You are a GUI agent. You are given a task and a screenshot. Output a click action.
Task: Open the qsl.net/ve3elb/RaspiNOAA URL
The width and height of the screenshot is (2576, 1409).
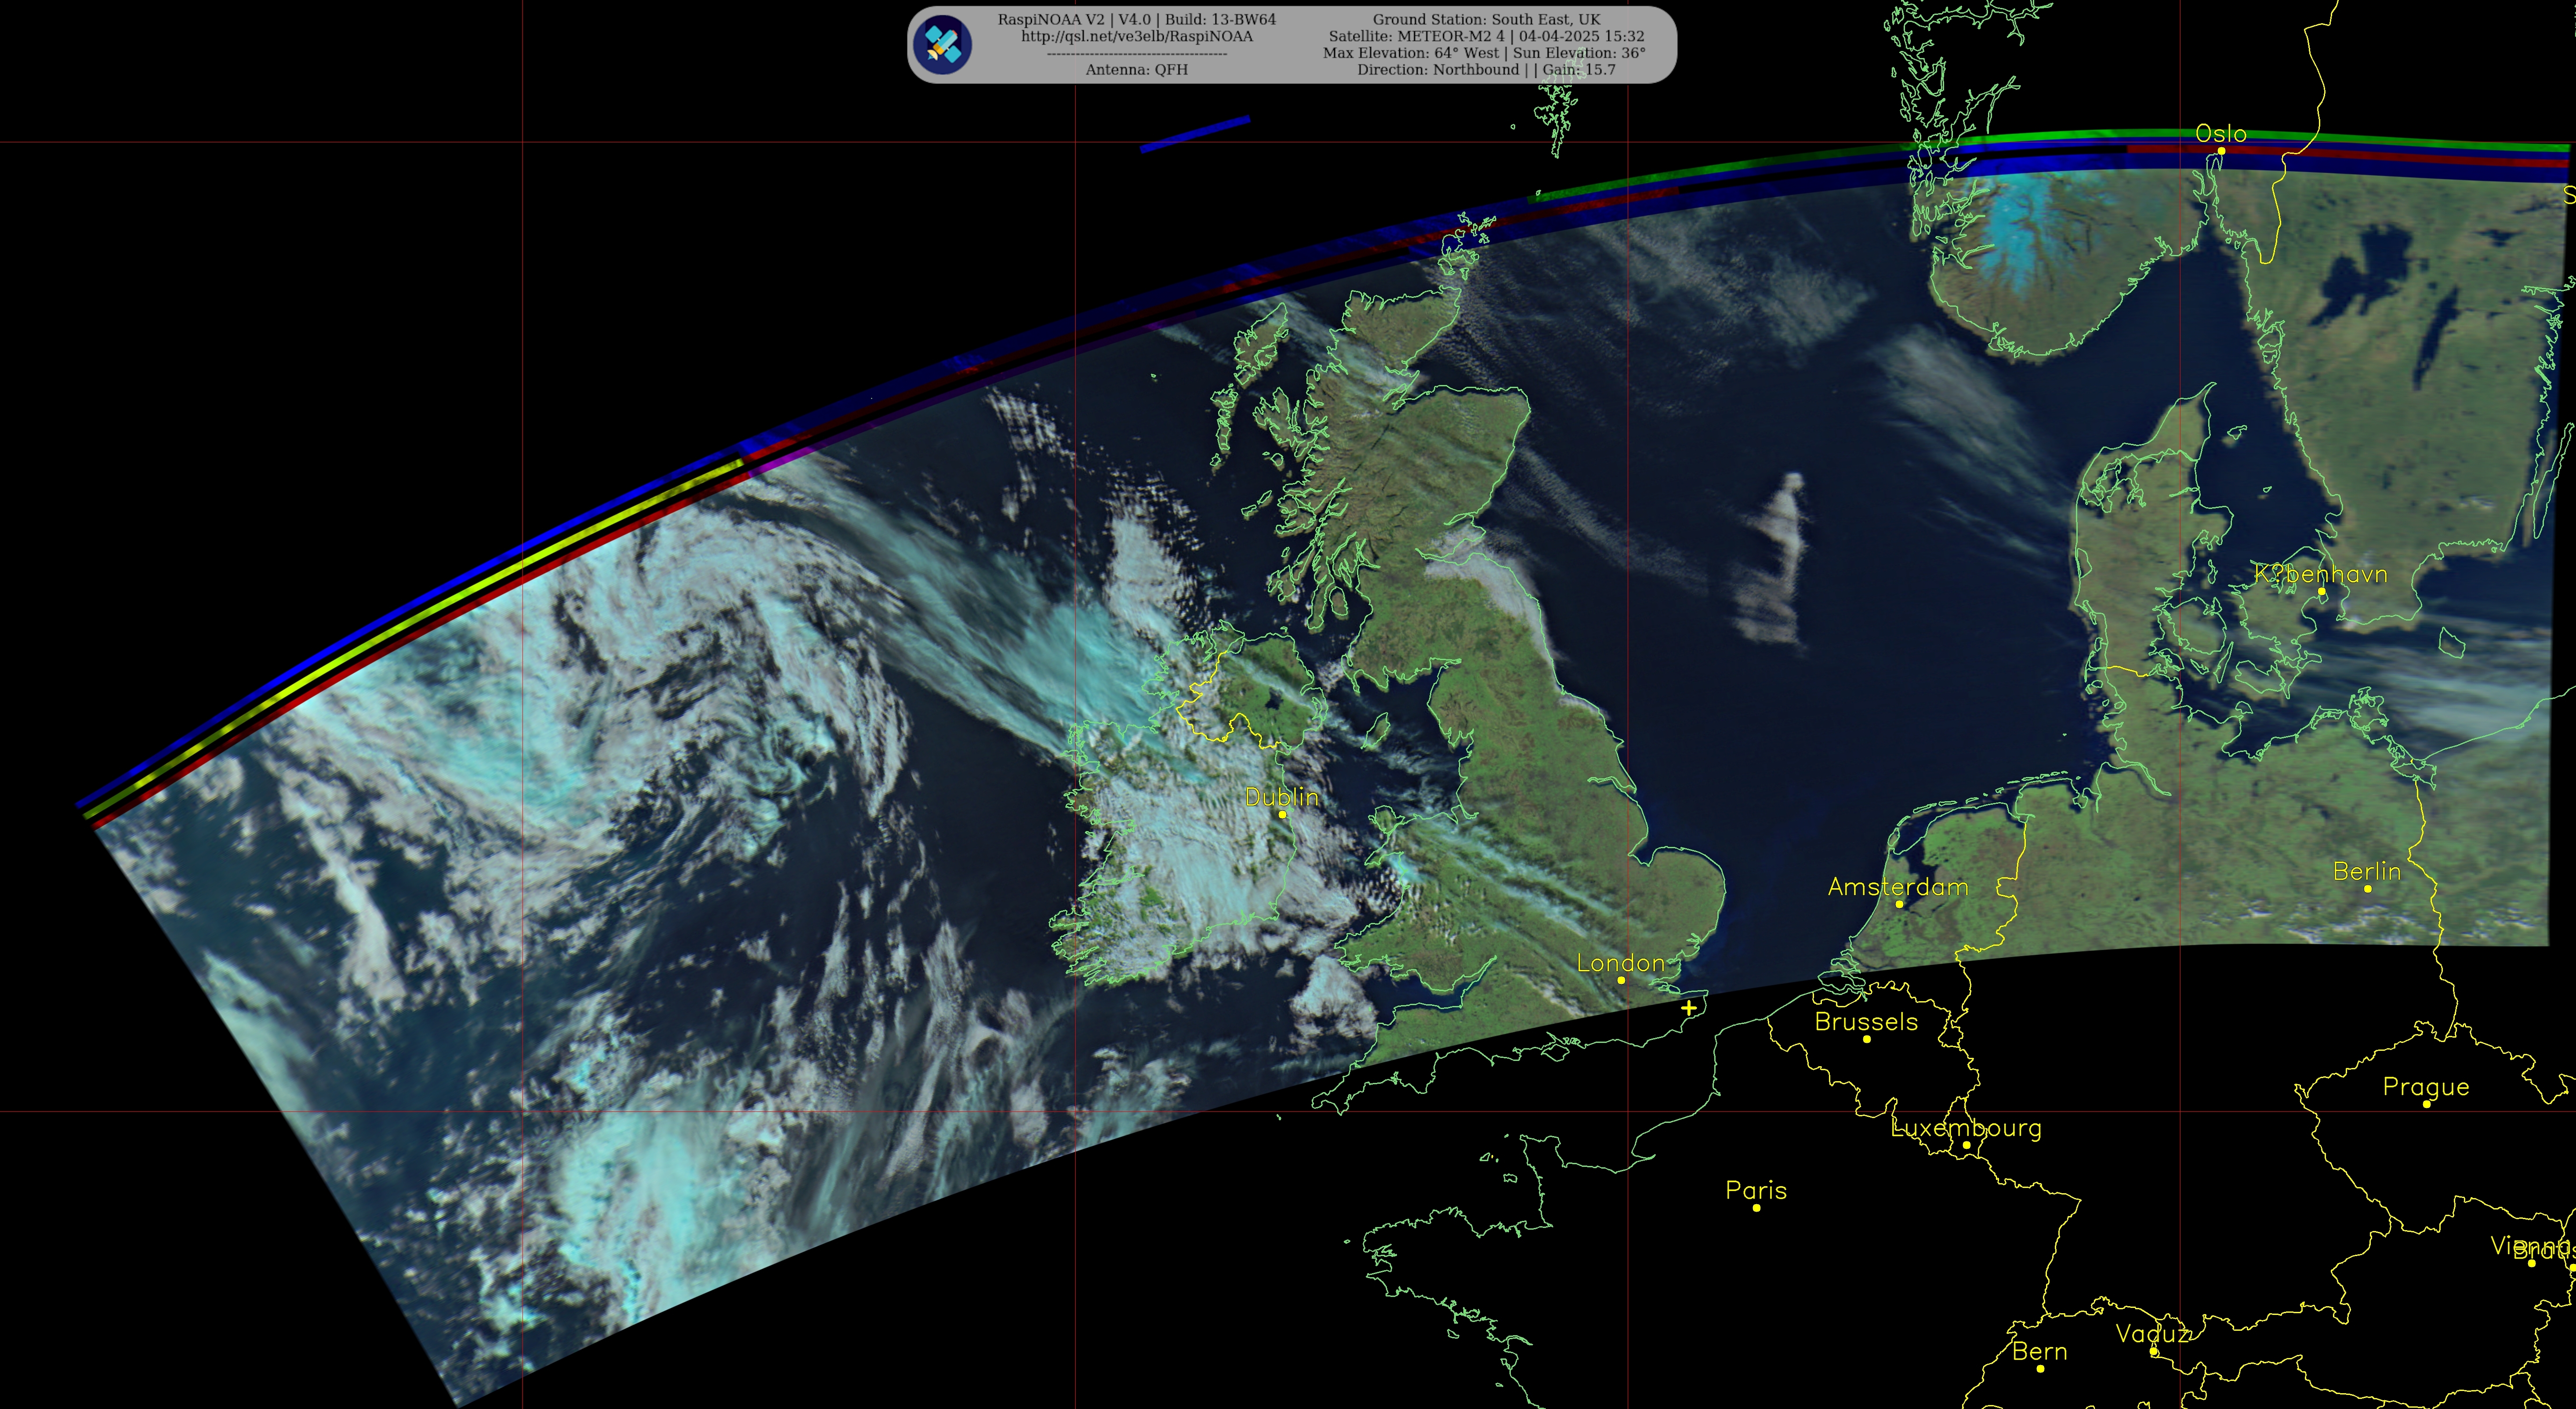[x=1137, y=36]
